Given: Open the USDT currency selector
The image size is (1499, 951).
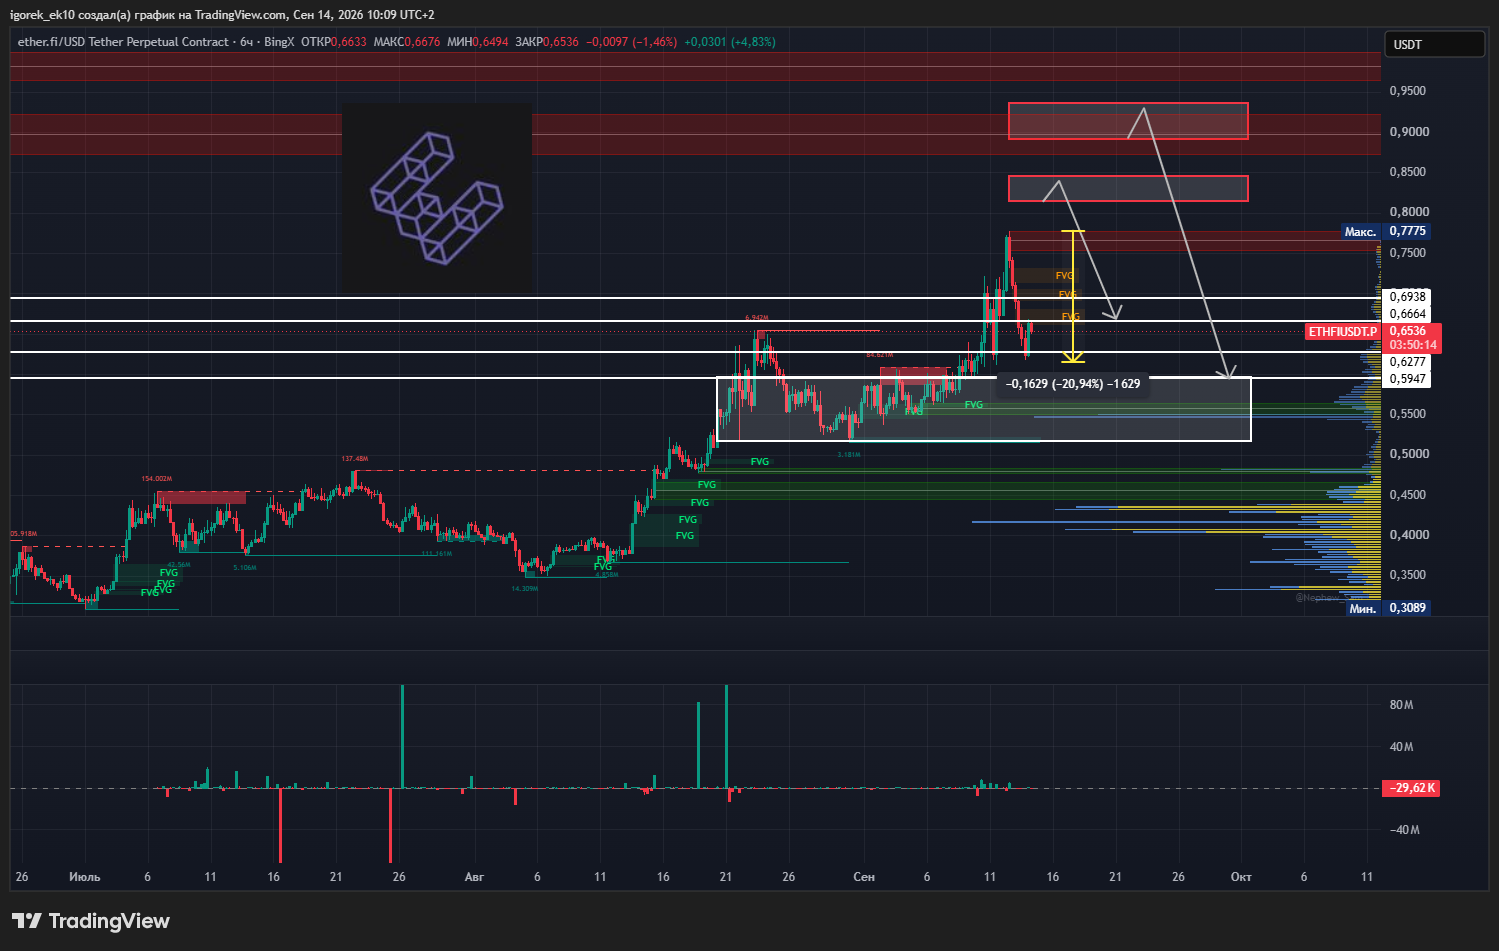Looking at the screenshot, I should pyautogui.click(x=1434, y=44).
